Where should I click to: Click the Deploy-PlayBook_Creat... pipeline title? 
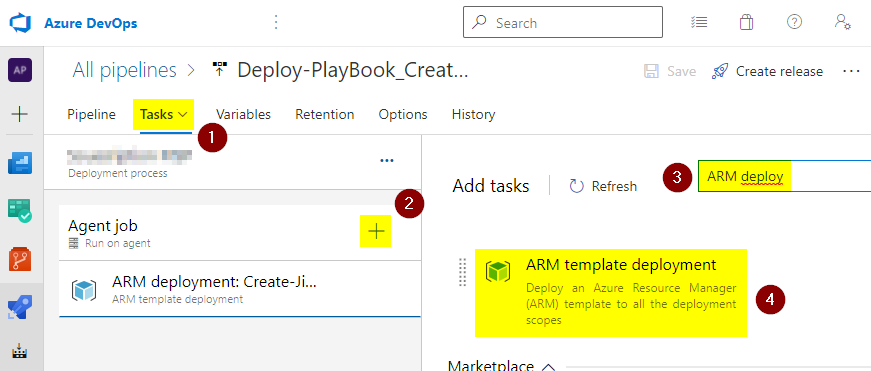coord(353,71)
